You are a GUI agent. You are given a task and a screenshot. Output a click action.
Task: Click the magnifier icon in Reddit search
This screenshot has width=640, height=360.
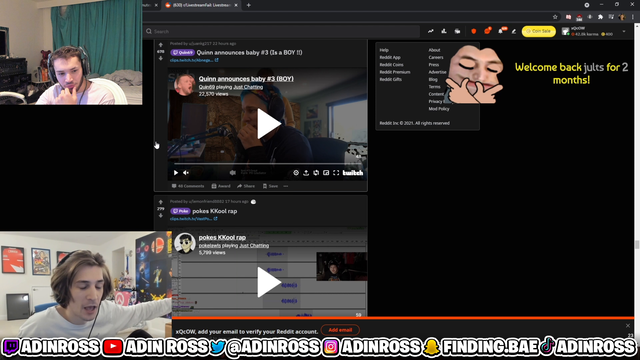click(x=149, y=31)
